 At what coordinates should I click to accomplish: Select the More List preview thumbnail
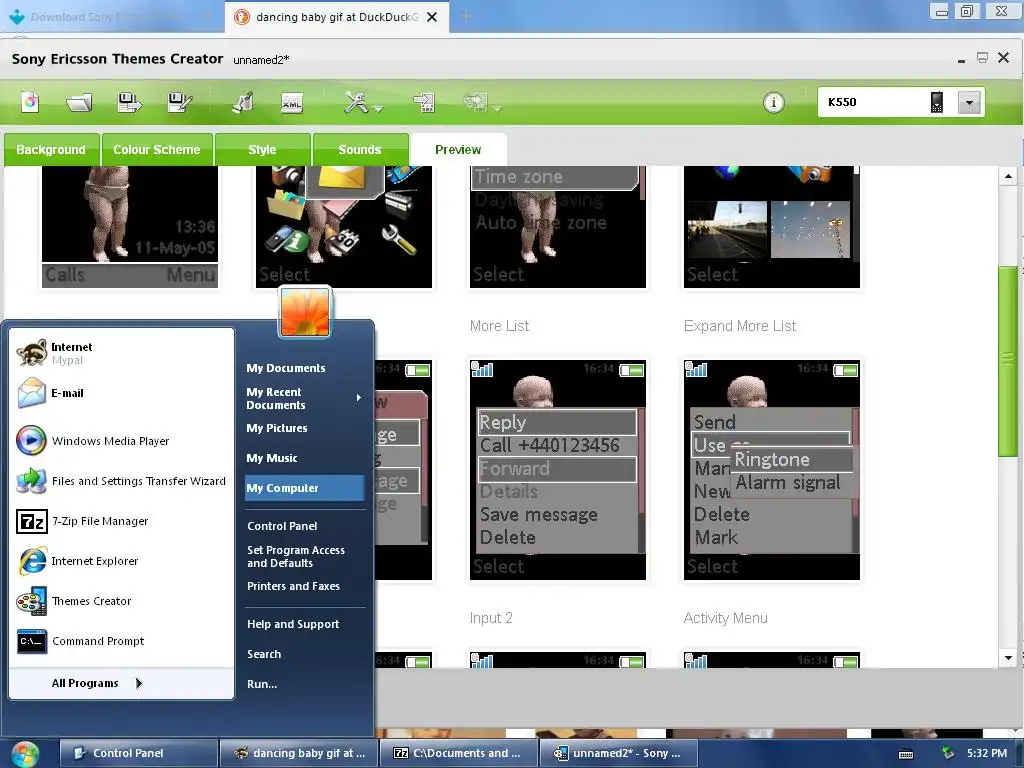click(x=558, y=470)
